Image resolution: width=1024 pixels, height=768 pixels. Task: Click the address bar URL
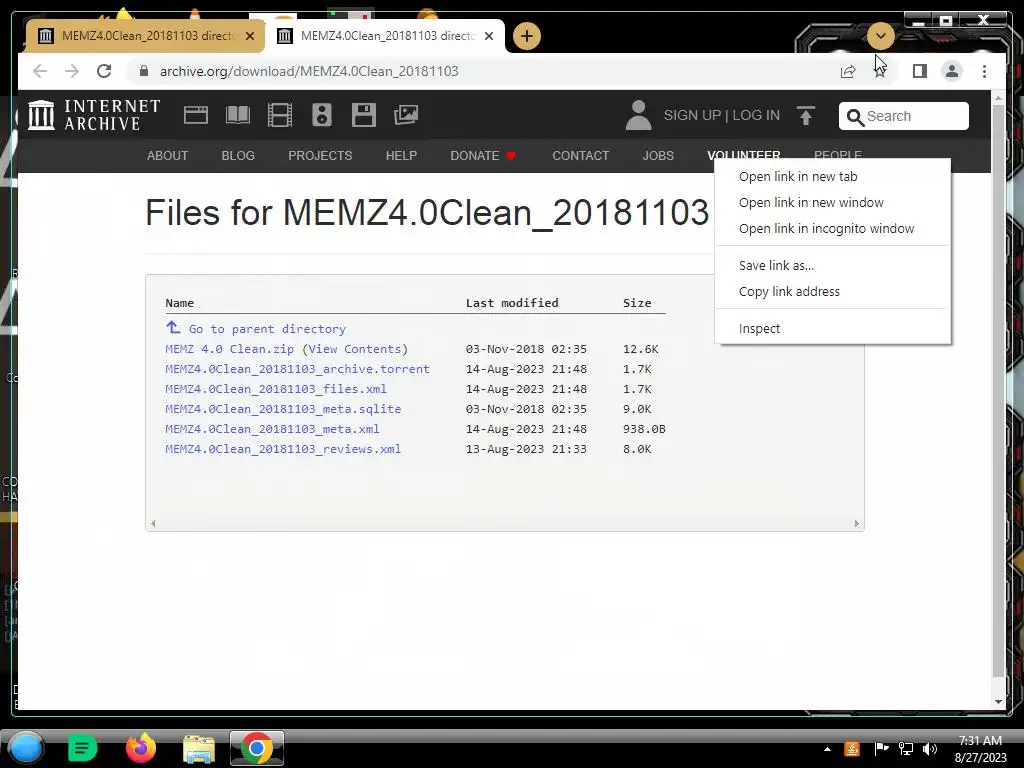point(309,71)
